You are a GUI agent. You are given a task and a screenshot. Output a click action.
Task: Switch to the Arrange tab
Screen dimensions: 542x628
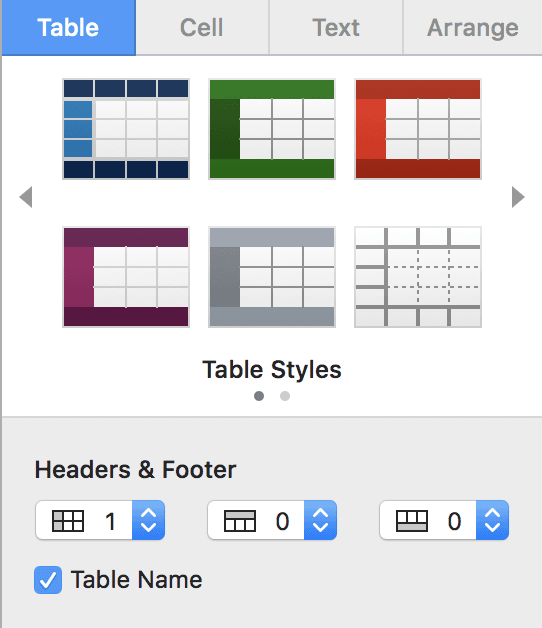click(x=473, y=27)
